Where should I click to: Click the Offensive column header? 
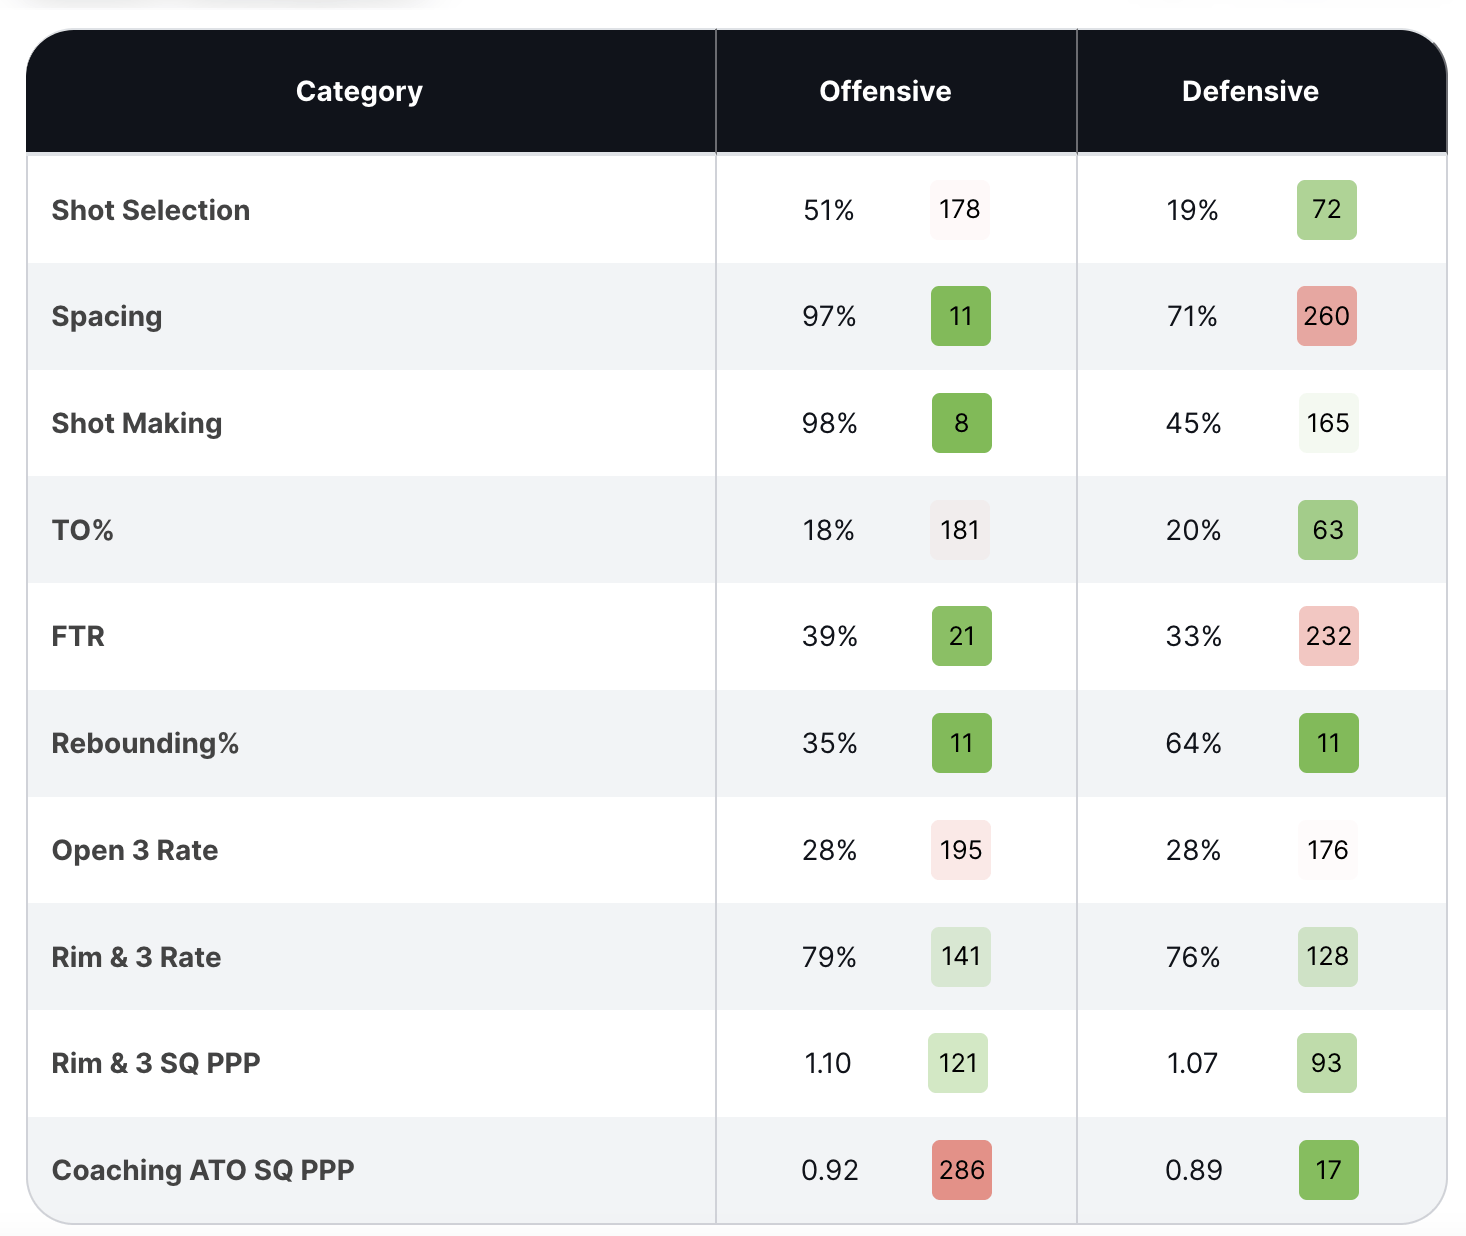tap(885, 92)
